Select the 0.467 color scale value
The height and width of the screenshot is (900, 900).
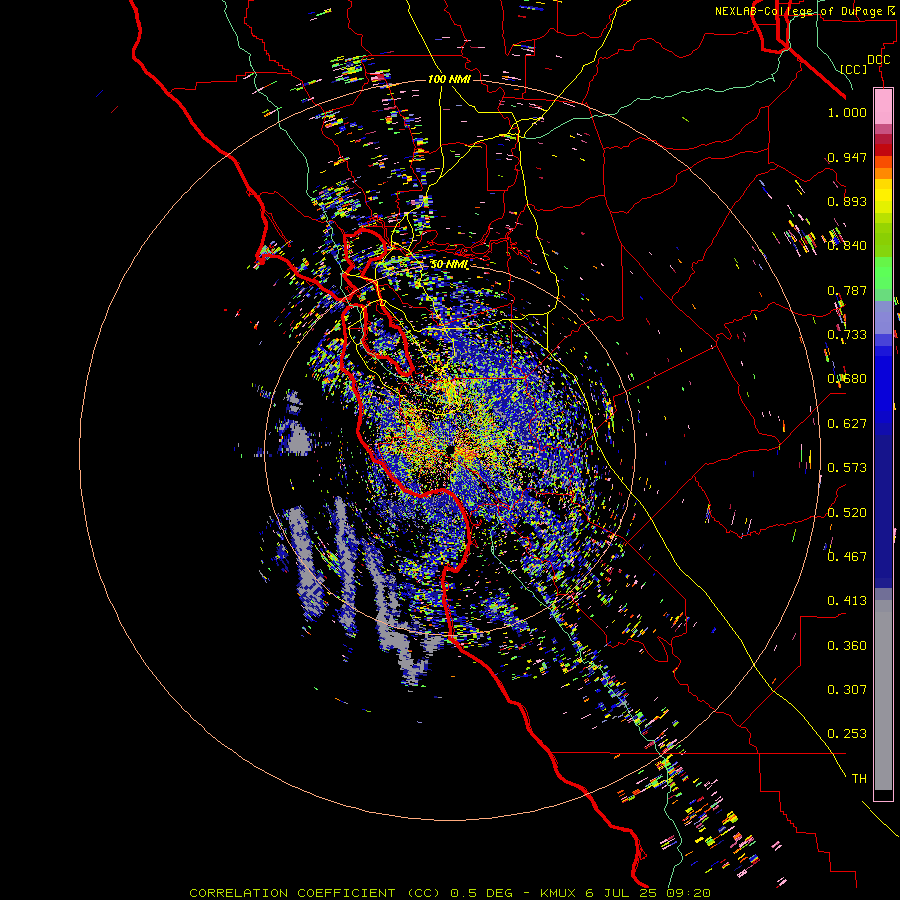847,557
